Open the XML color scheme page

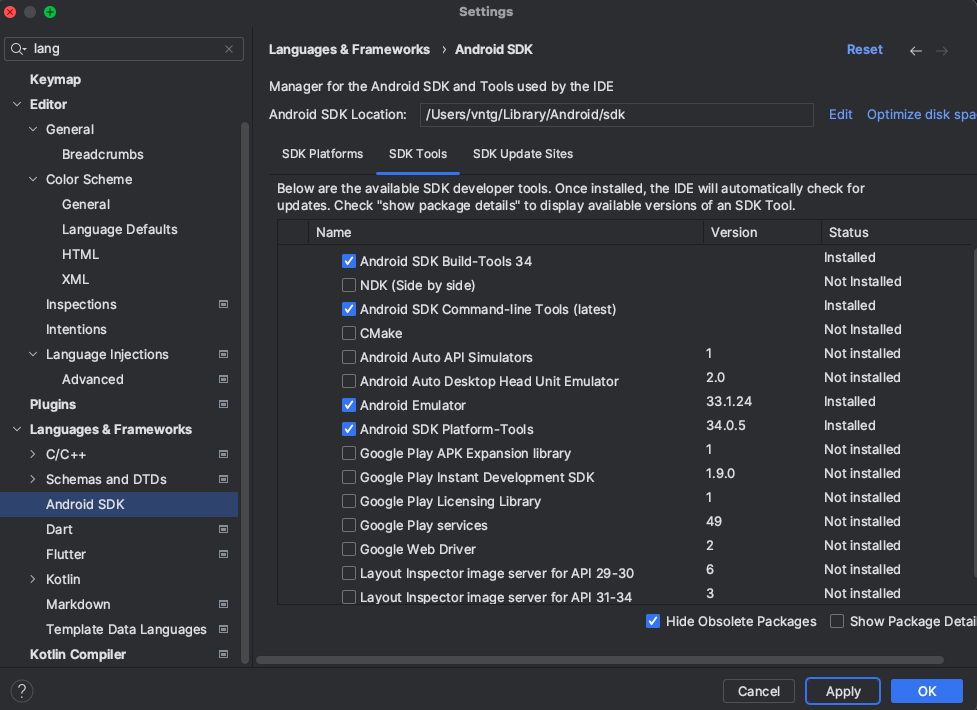pyautogui.click(x=75, y=279)
